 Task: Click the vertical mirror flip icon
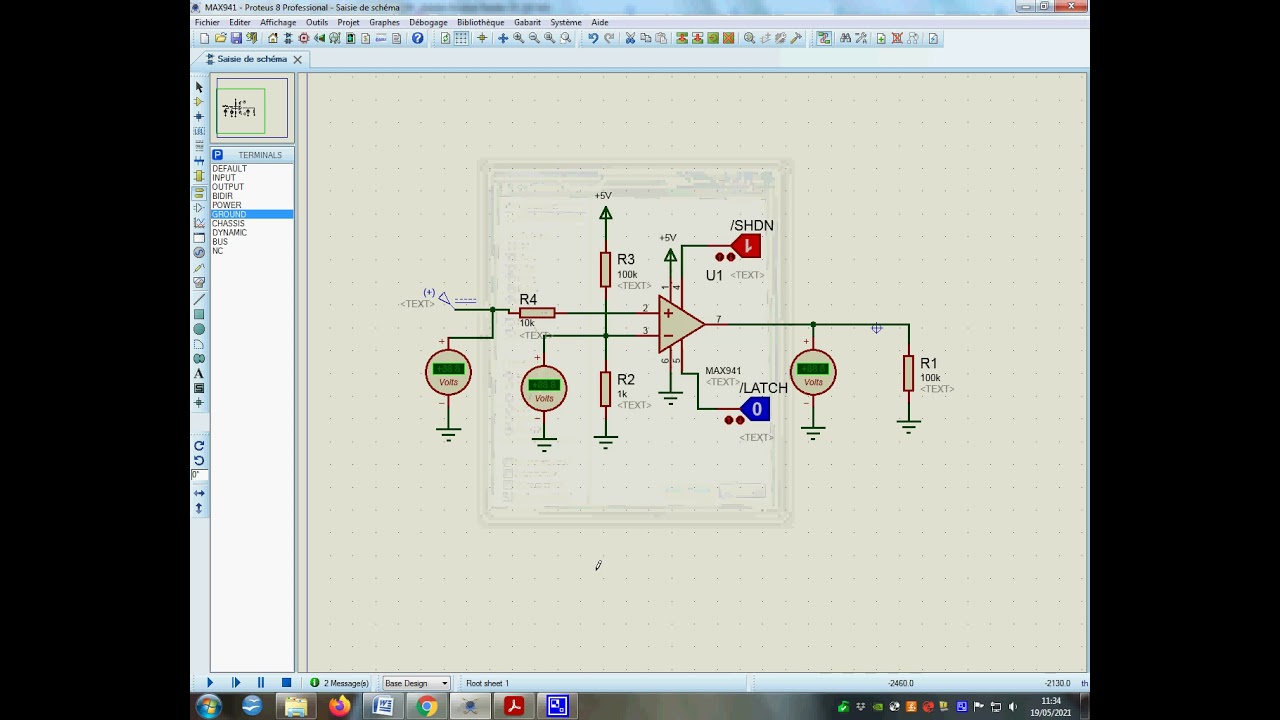pyautogui.click(x=199, y=508)
